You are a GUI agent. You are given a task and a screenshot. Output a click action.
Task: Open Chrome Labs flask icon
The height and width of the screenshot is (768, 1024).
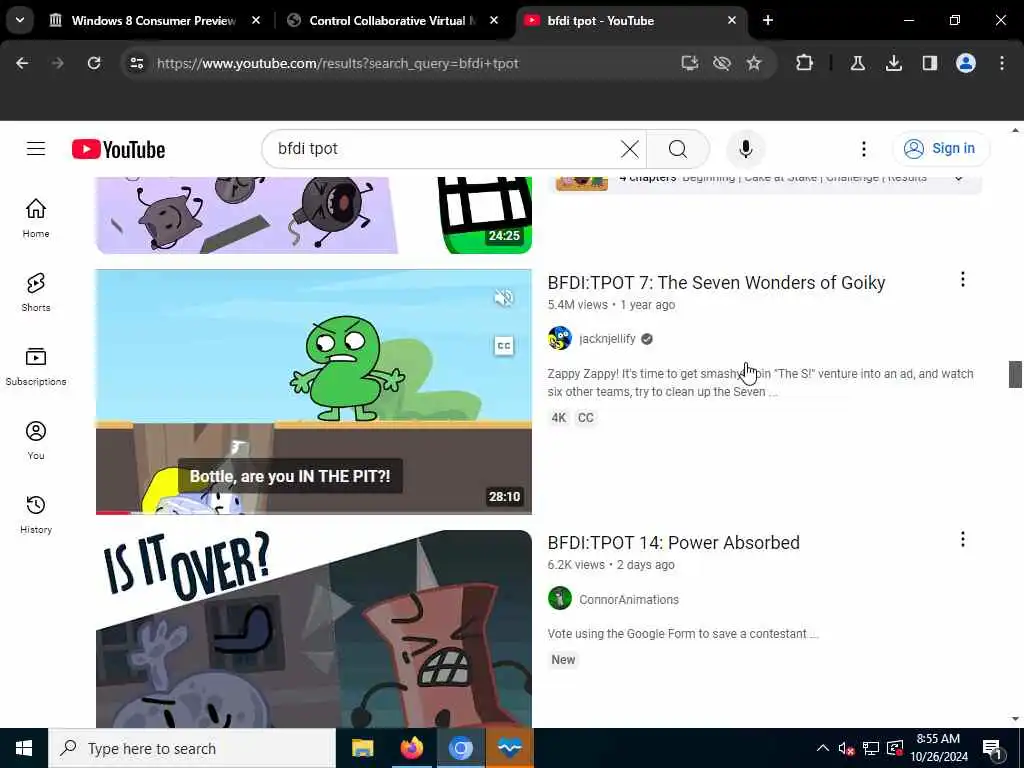(x=857, y=63)
